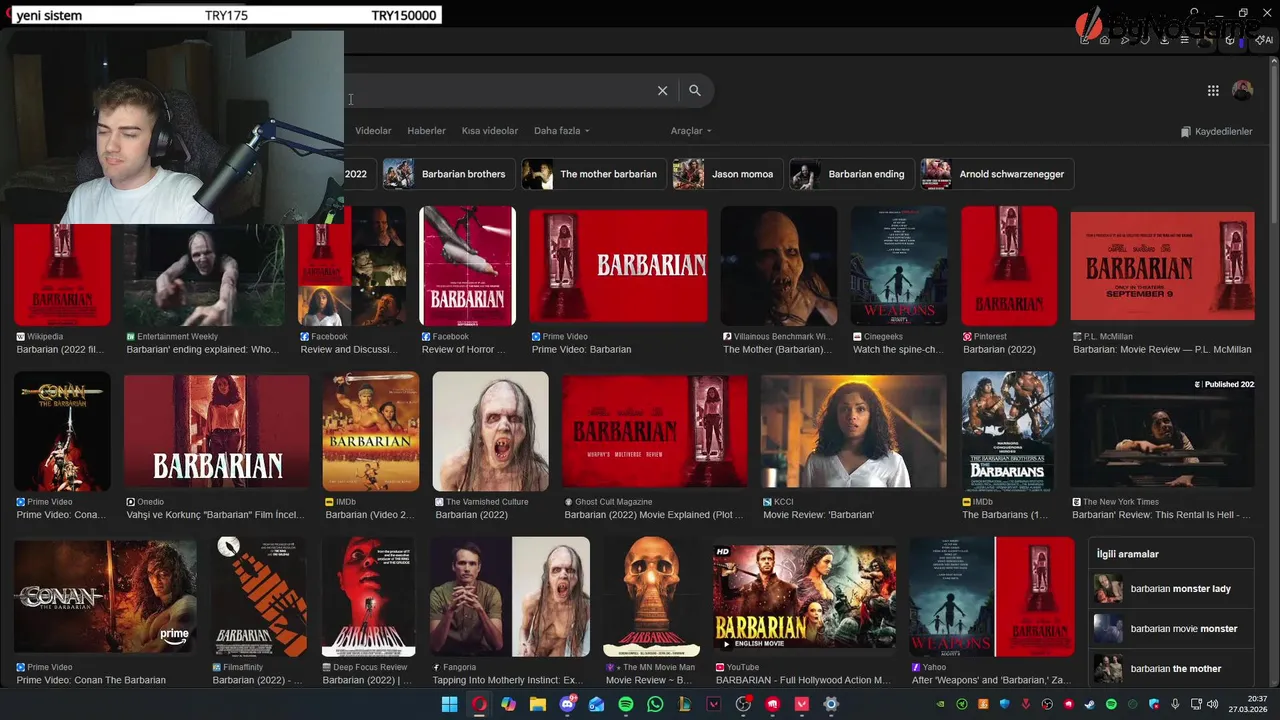Image resolution: width=1280 pixels, height=720 pixels.
Task: Open OBS Studio from the taskbar
Action: pos(743,704)
